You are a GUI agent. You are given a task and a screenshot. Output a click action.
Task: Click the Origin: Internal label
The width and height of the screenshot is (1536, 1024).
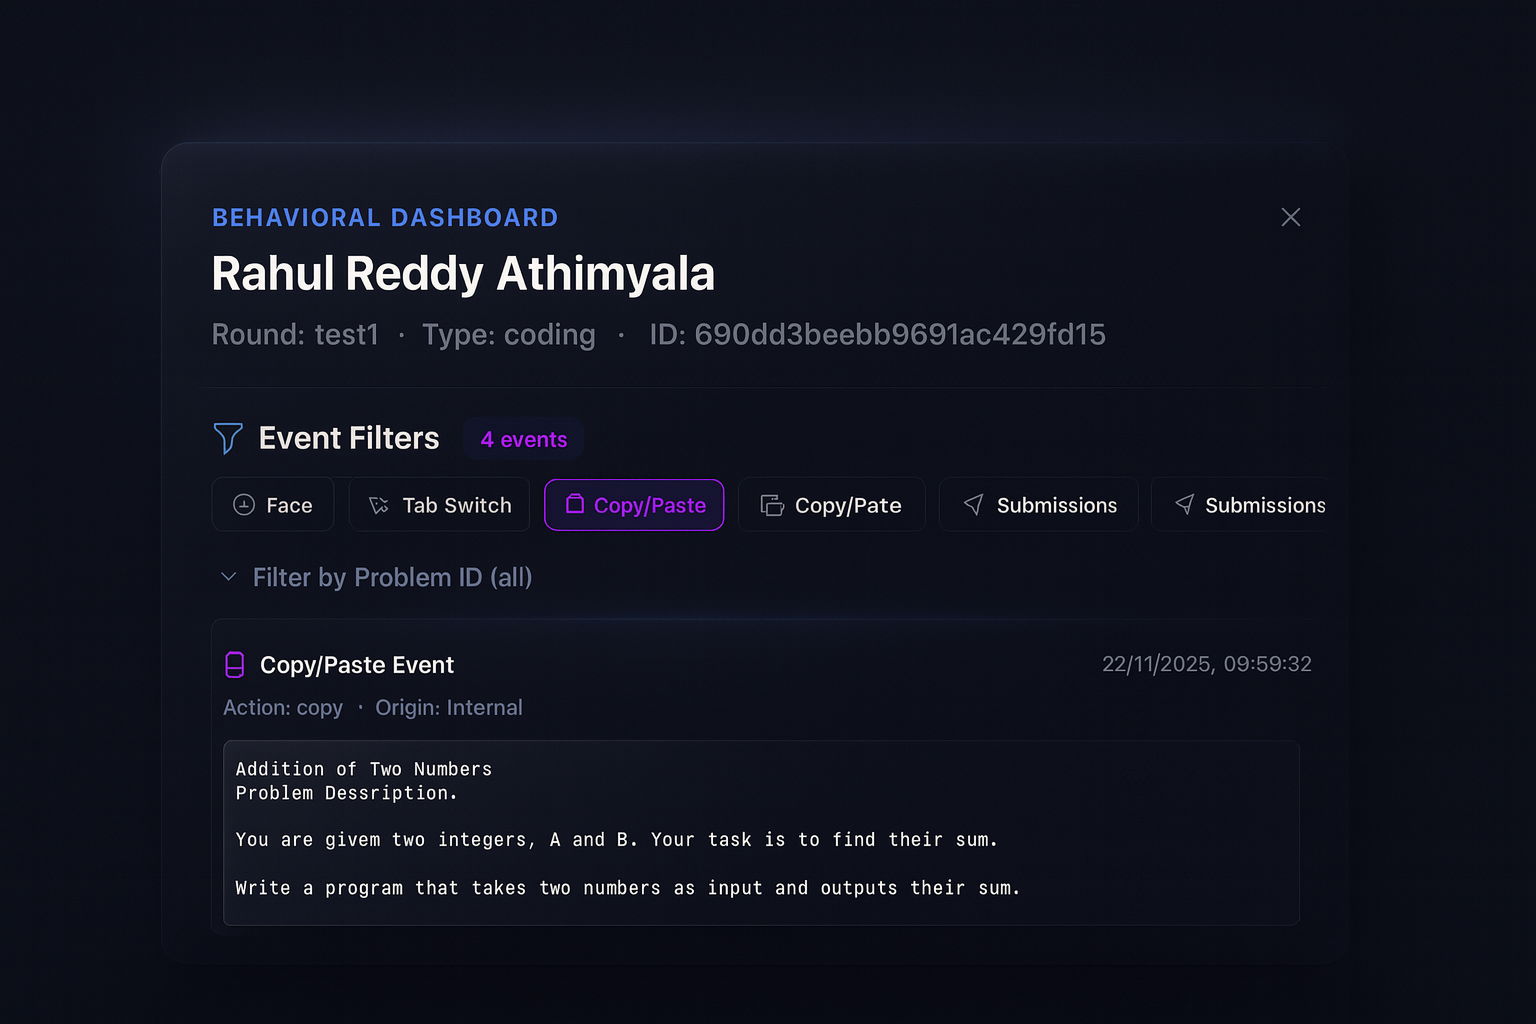[449, 708]
